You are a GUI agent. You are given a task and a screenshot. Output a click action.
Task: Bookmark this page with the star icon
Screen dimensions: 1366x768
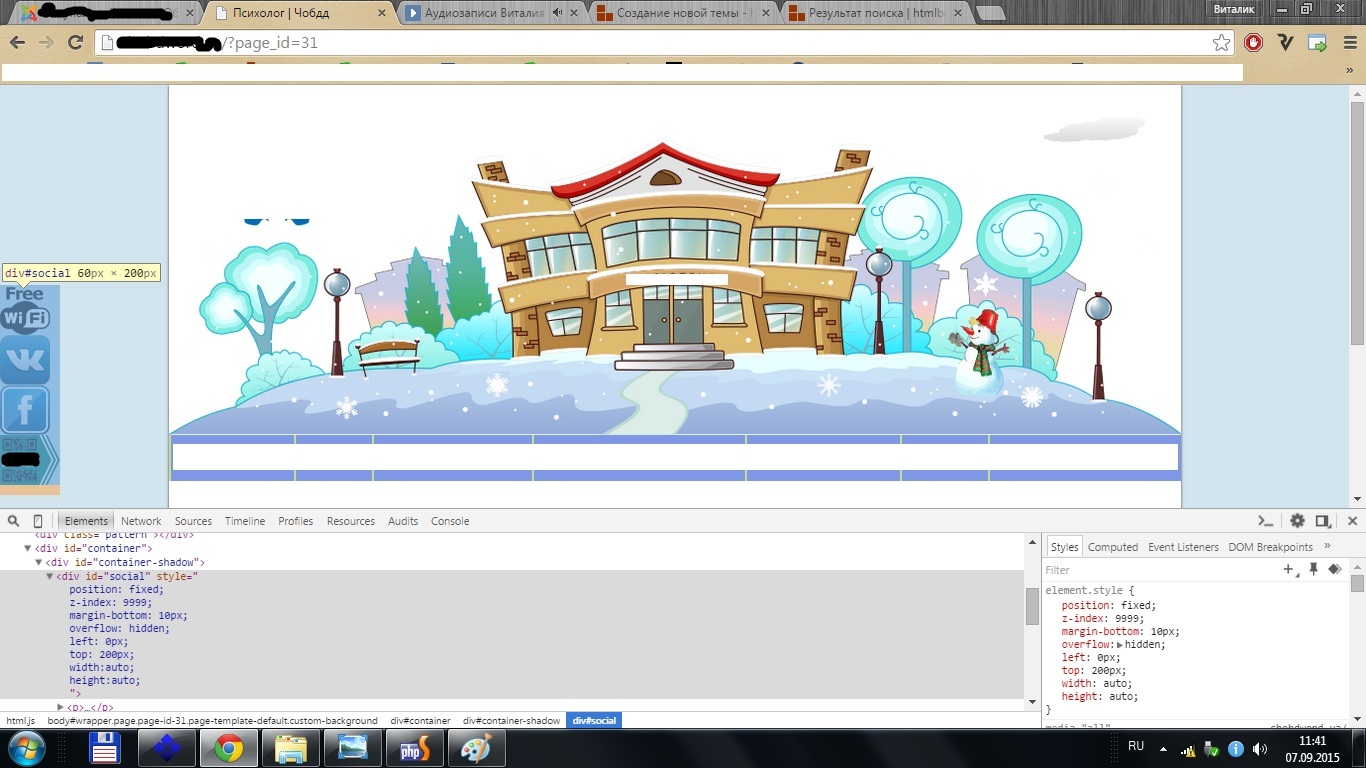click(x=1221, y=43)
